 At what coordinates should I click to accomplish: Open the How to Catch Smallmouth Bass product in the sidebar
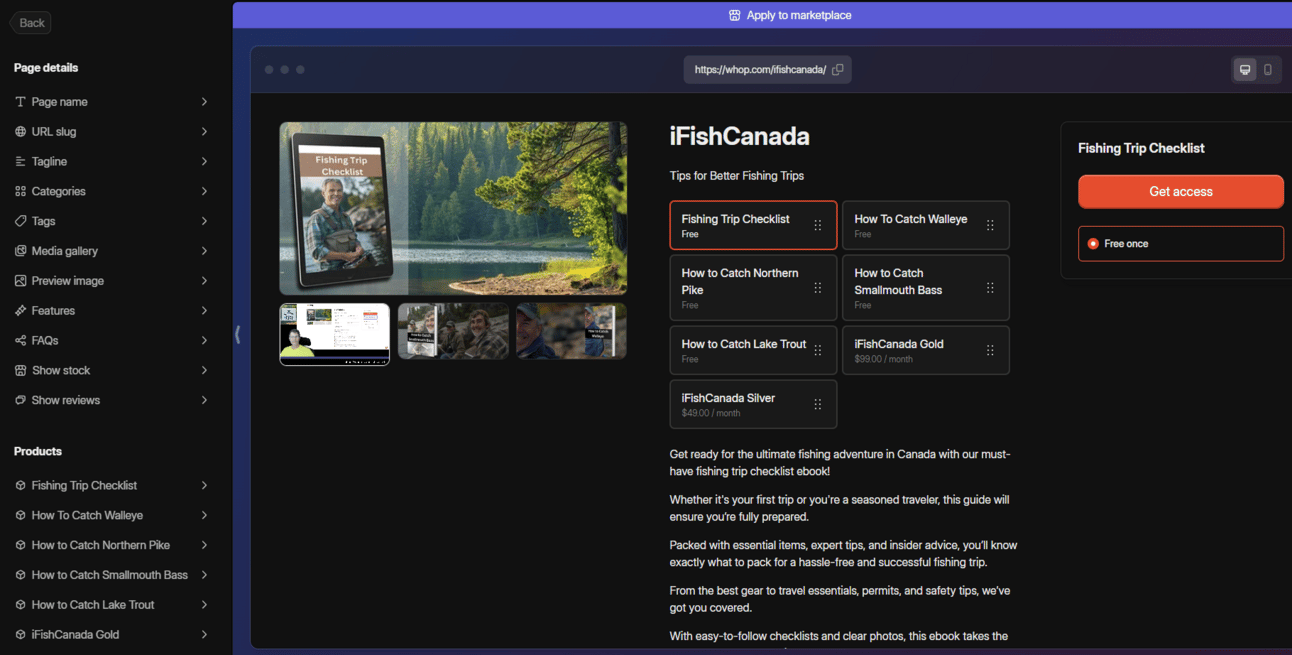(x=112, y=575)
